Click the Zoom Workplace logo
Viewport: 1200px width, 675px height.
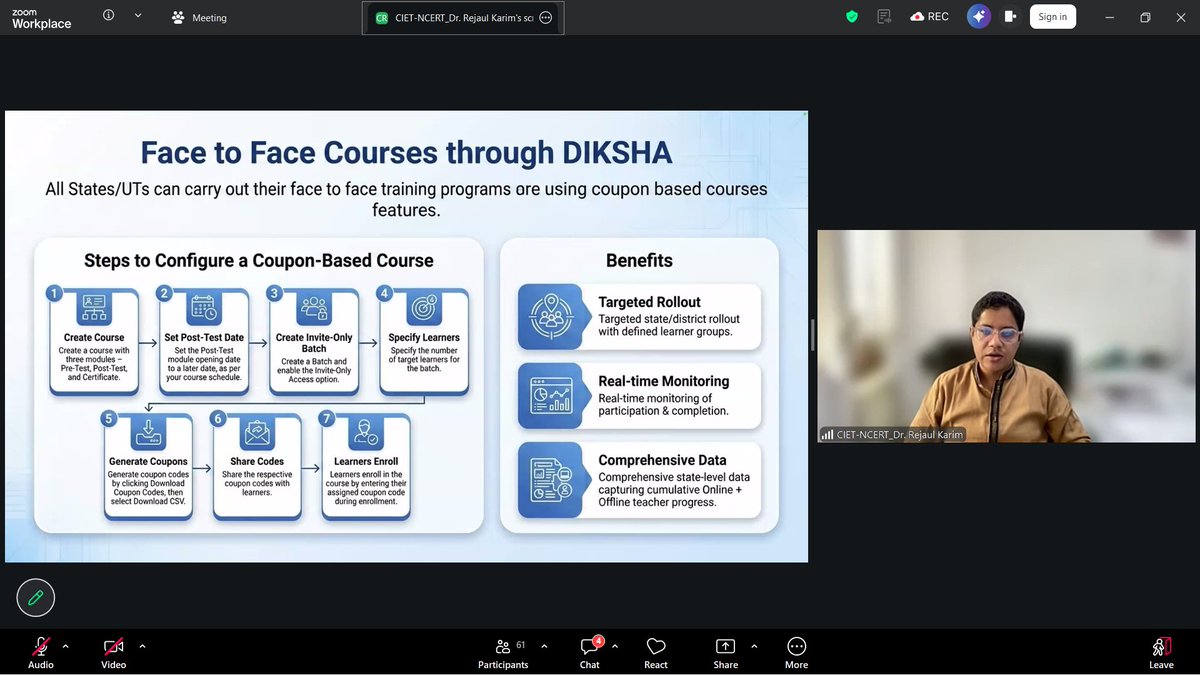[x=42, y=17]
